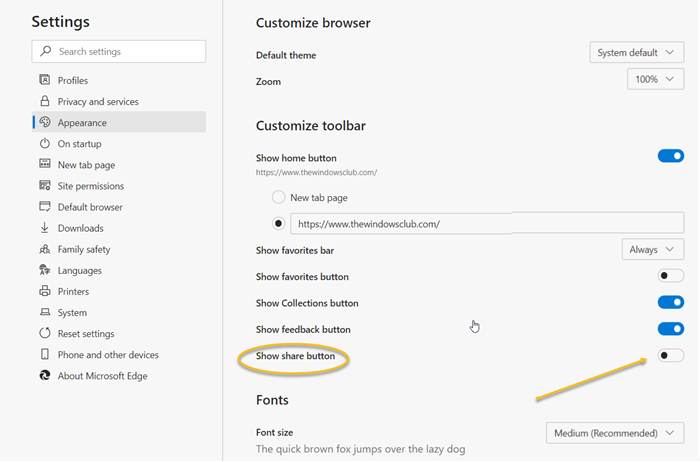700x462 pixels.
Task: Open the Site permissions settings section
Action: [x=91, y=186]
